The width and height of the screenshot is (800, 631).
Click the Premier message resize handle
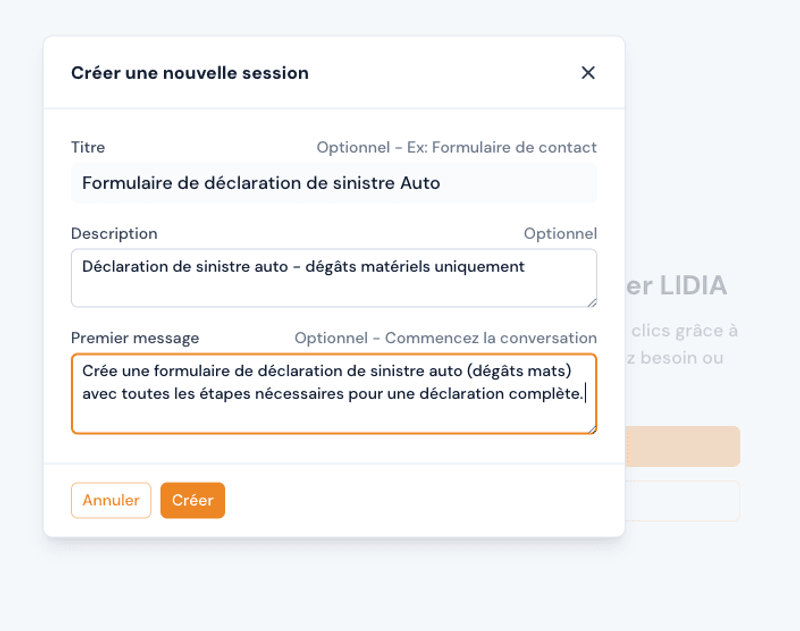[x=592, y=428]
